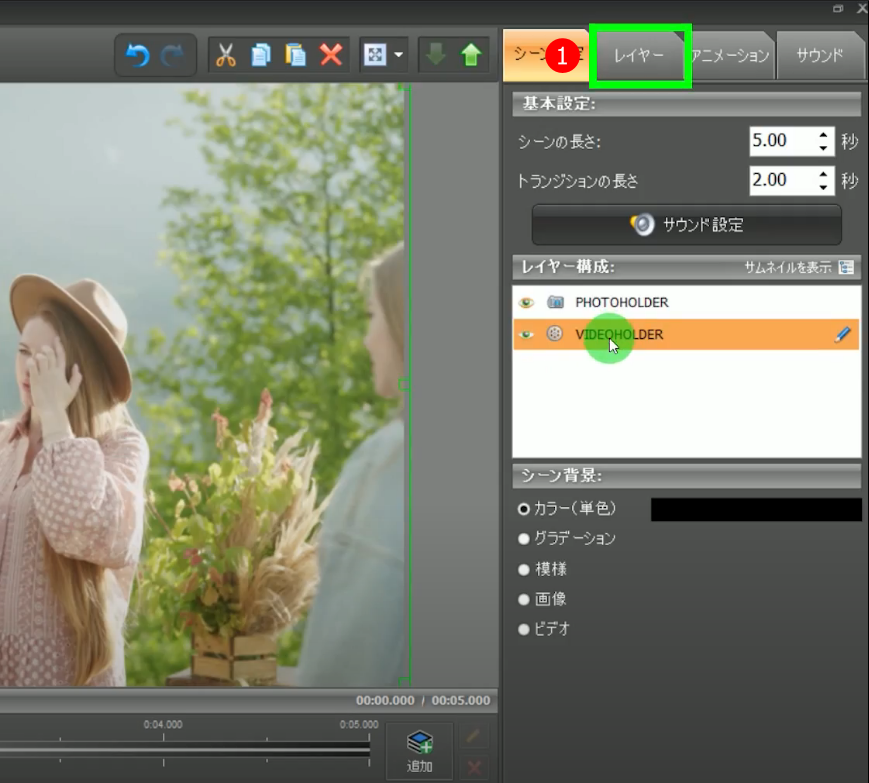Click the paste clipboard icon
The width and height of the screenshot is (869, 783).
point(295,55)
